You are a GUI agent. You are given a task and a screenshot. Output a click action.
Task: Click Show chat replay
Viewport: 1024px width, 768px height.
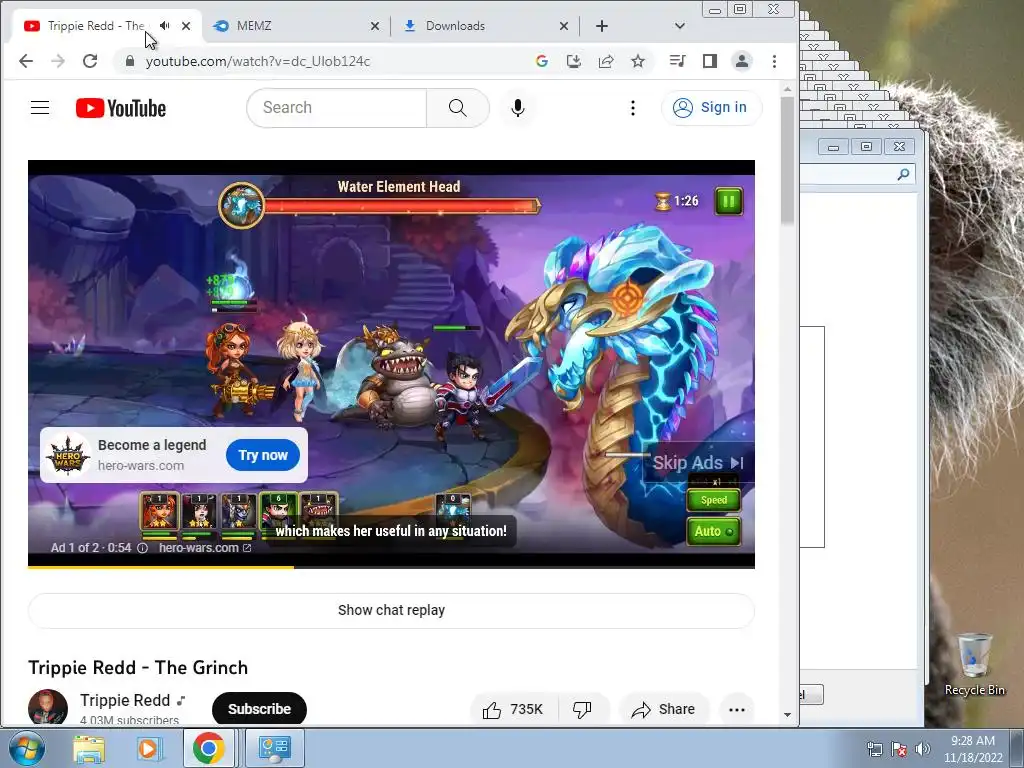pos(391,611)
